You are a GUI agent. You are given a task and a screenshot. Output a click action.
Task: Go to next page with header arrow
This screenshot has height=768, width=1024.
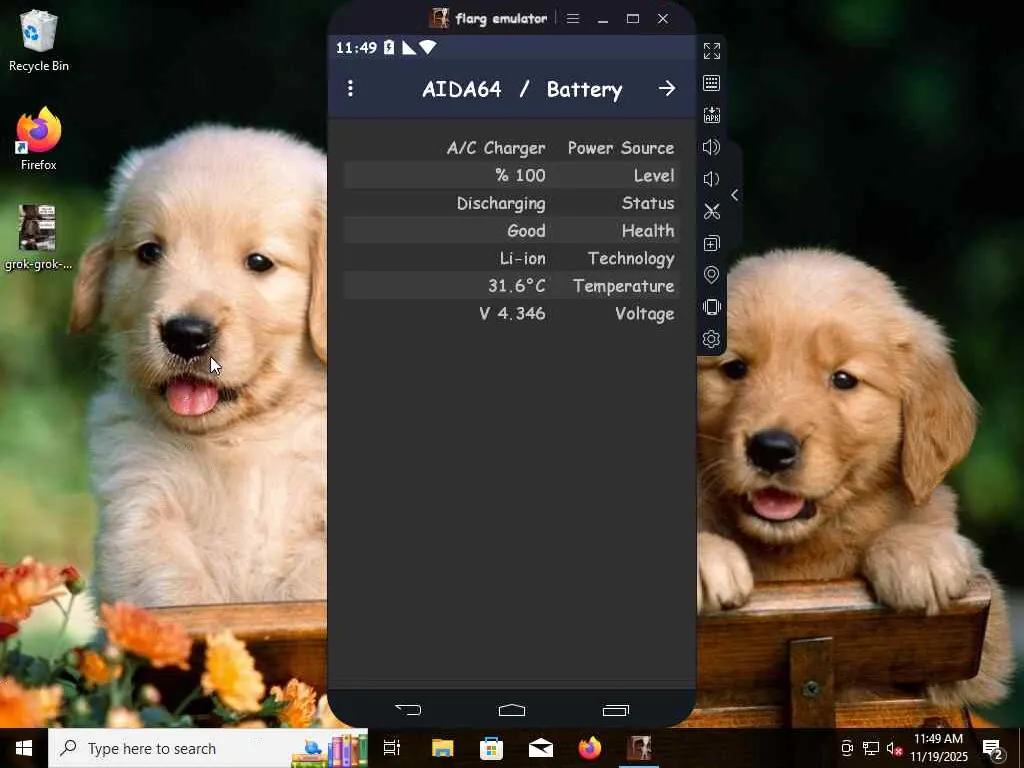(667, 88)
